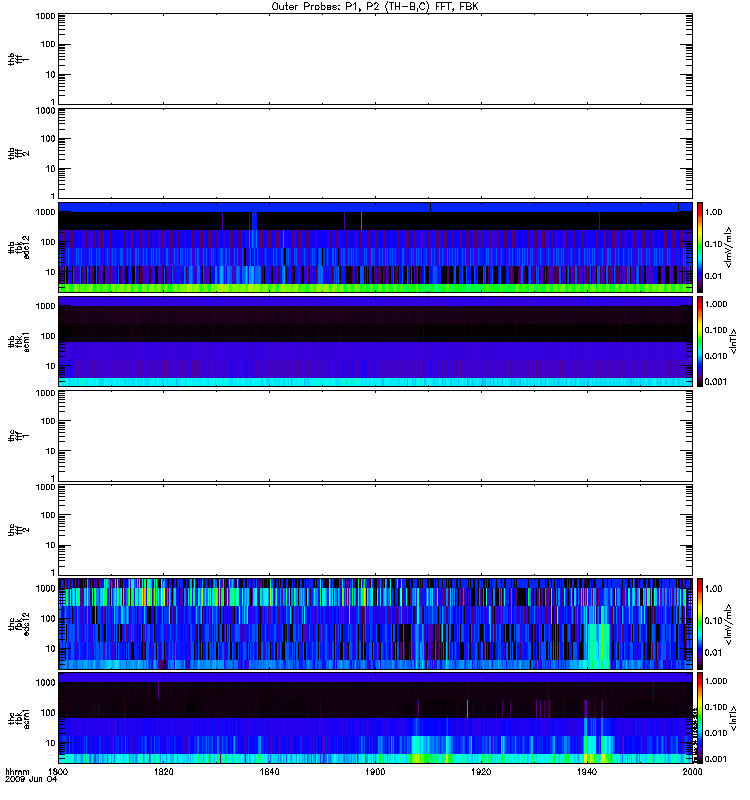Click the 1800 time axis label

tap(58, 772)
